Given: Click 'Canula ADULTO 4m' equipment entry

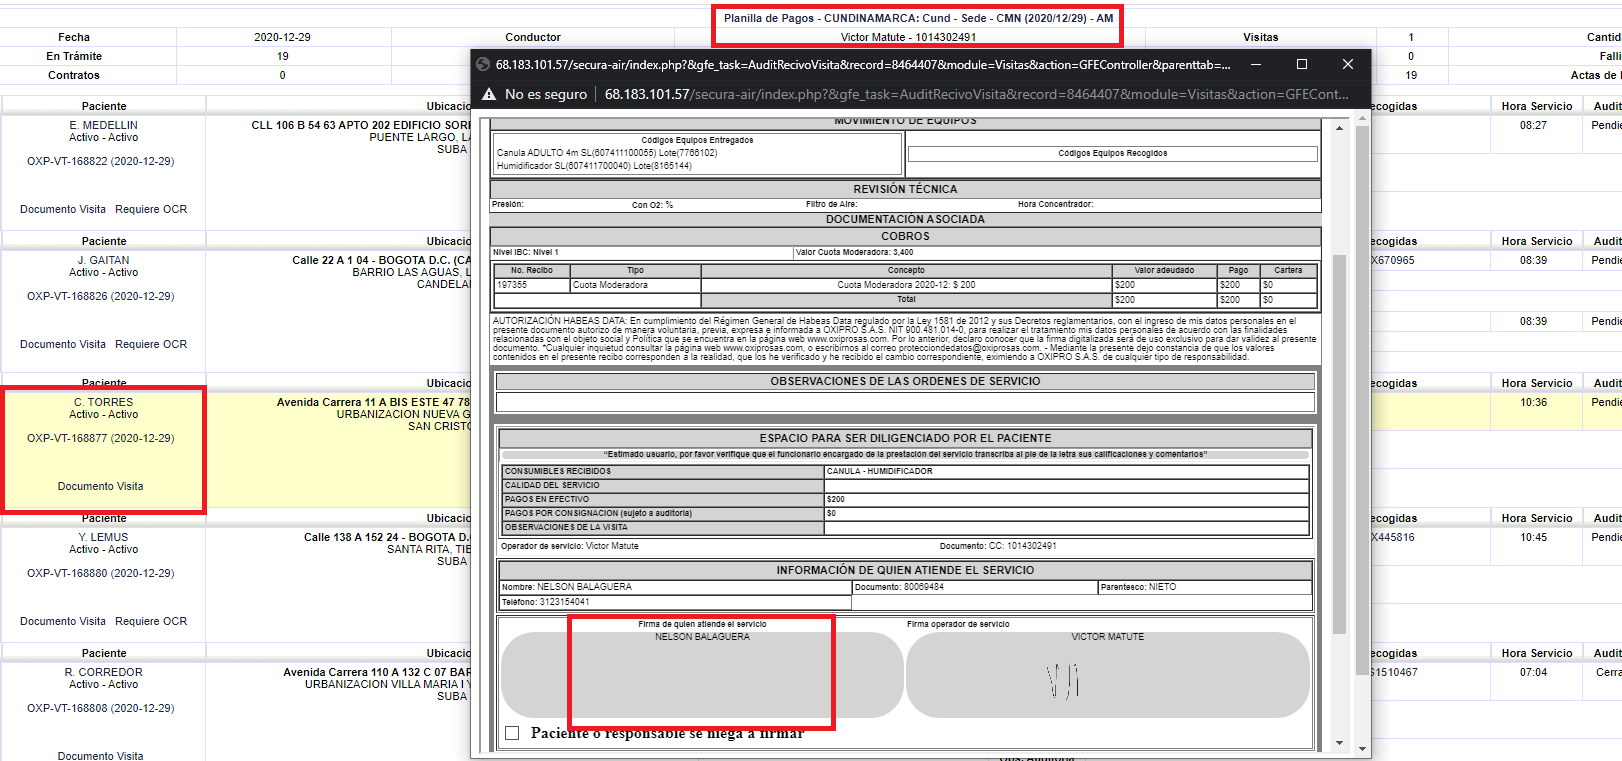Looking at the screenshot, I should click(x=607, y=153).
